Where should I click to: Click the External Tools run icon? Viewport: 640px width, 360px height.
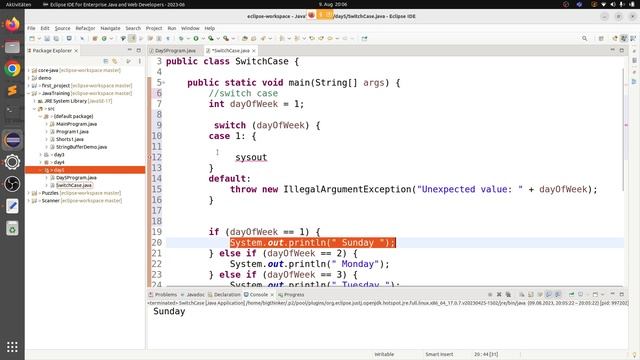click(x=226, y=38)
